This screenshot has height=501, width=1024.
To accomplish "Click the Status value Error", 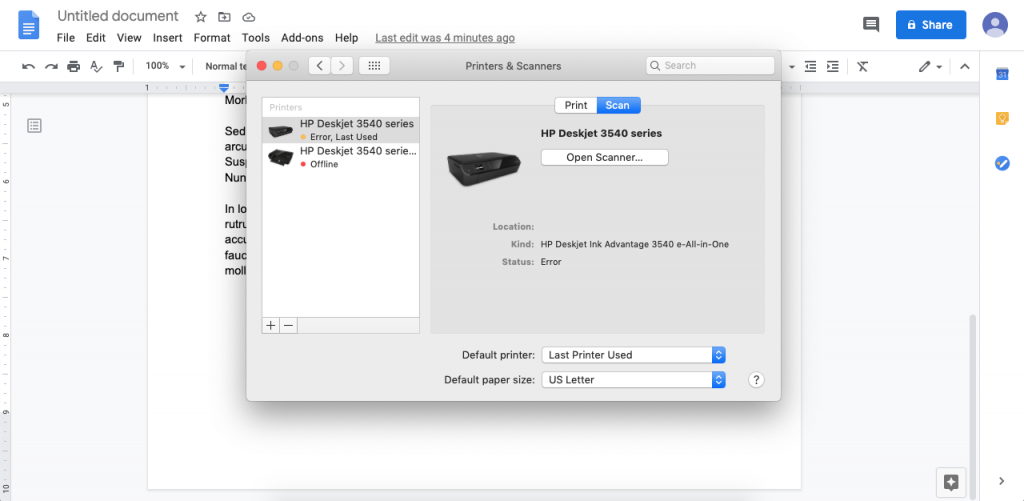I will click(551, 262).
